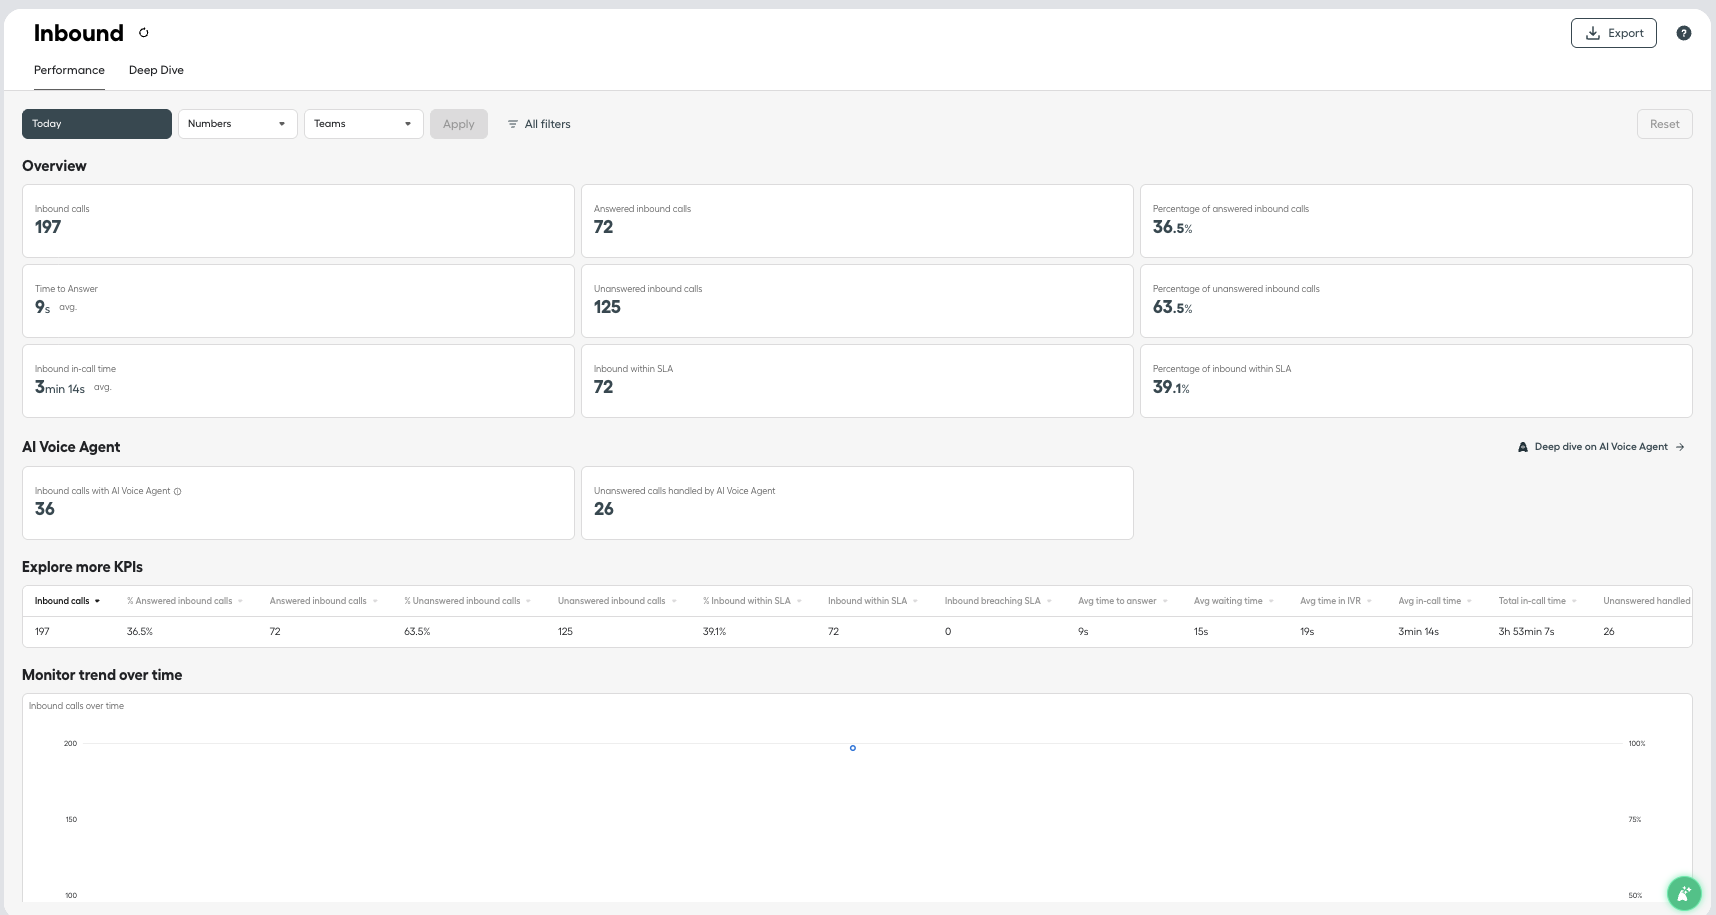Click the Percentage of inbound within SLA card
The height and width of the screenshot is (915, 1716).
pyautogui.click(x=1416, y=381)
